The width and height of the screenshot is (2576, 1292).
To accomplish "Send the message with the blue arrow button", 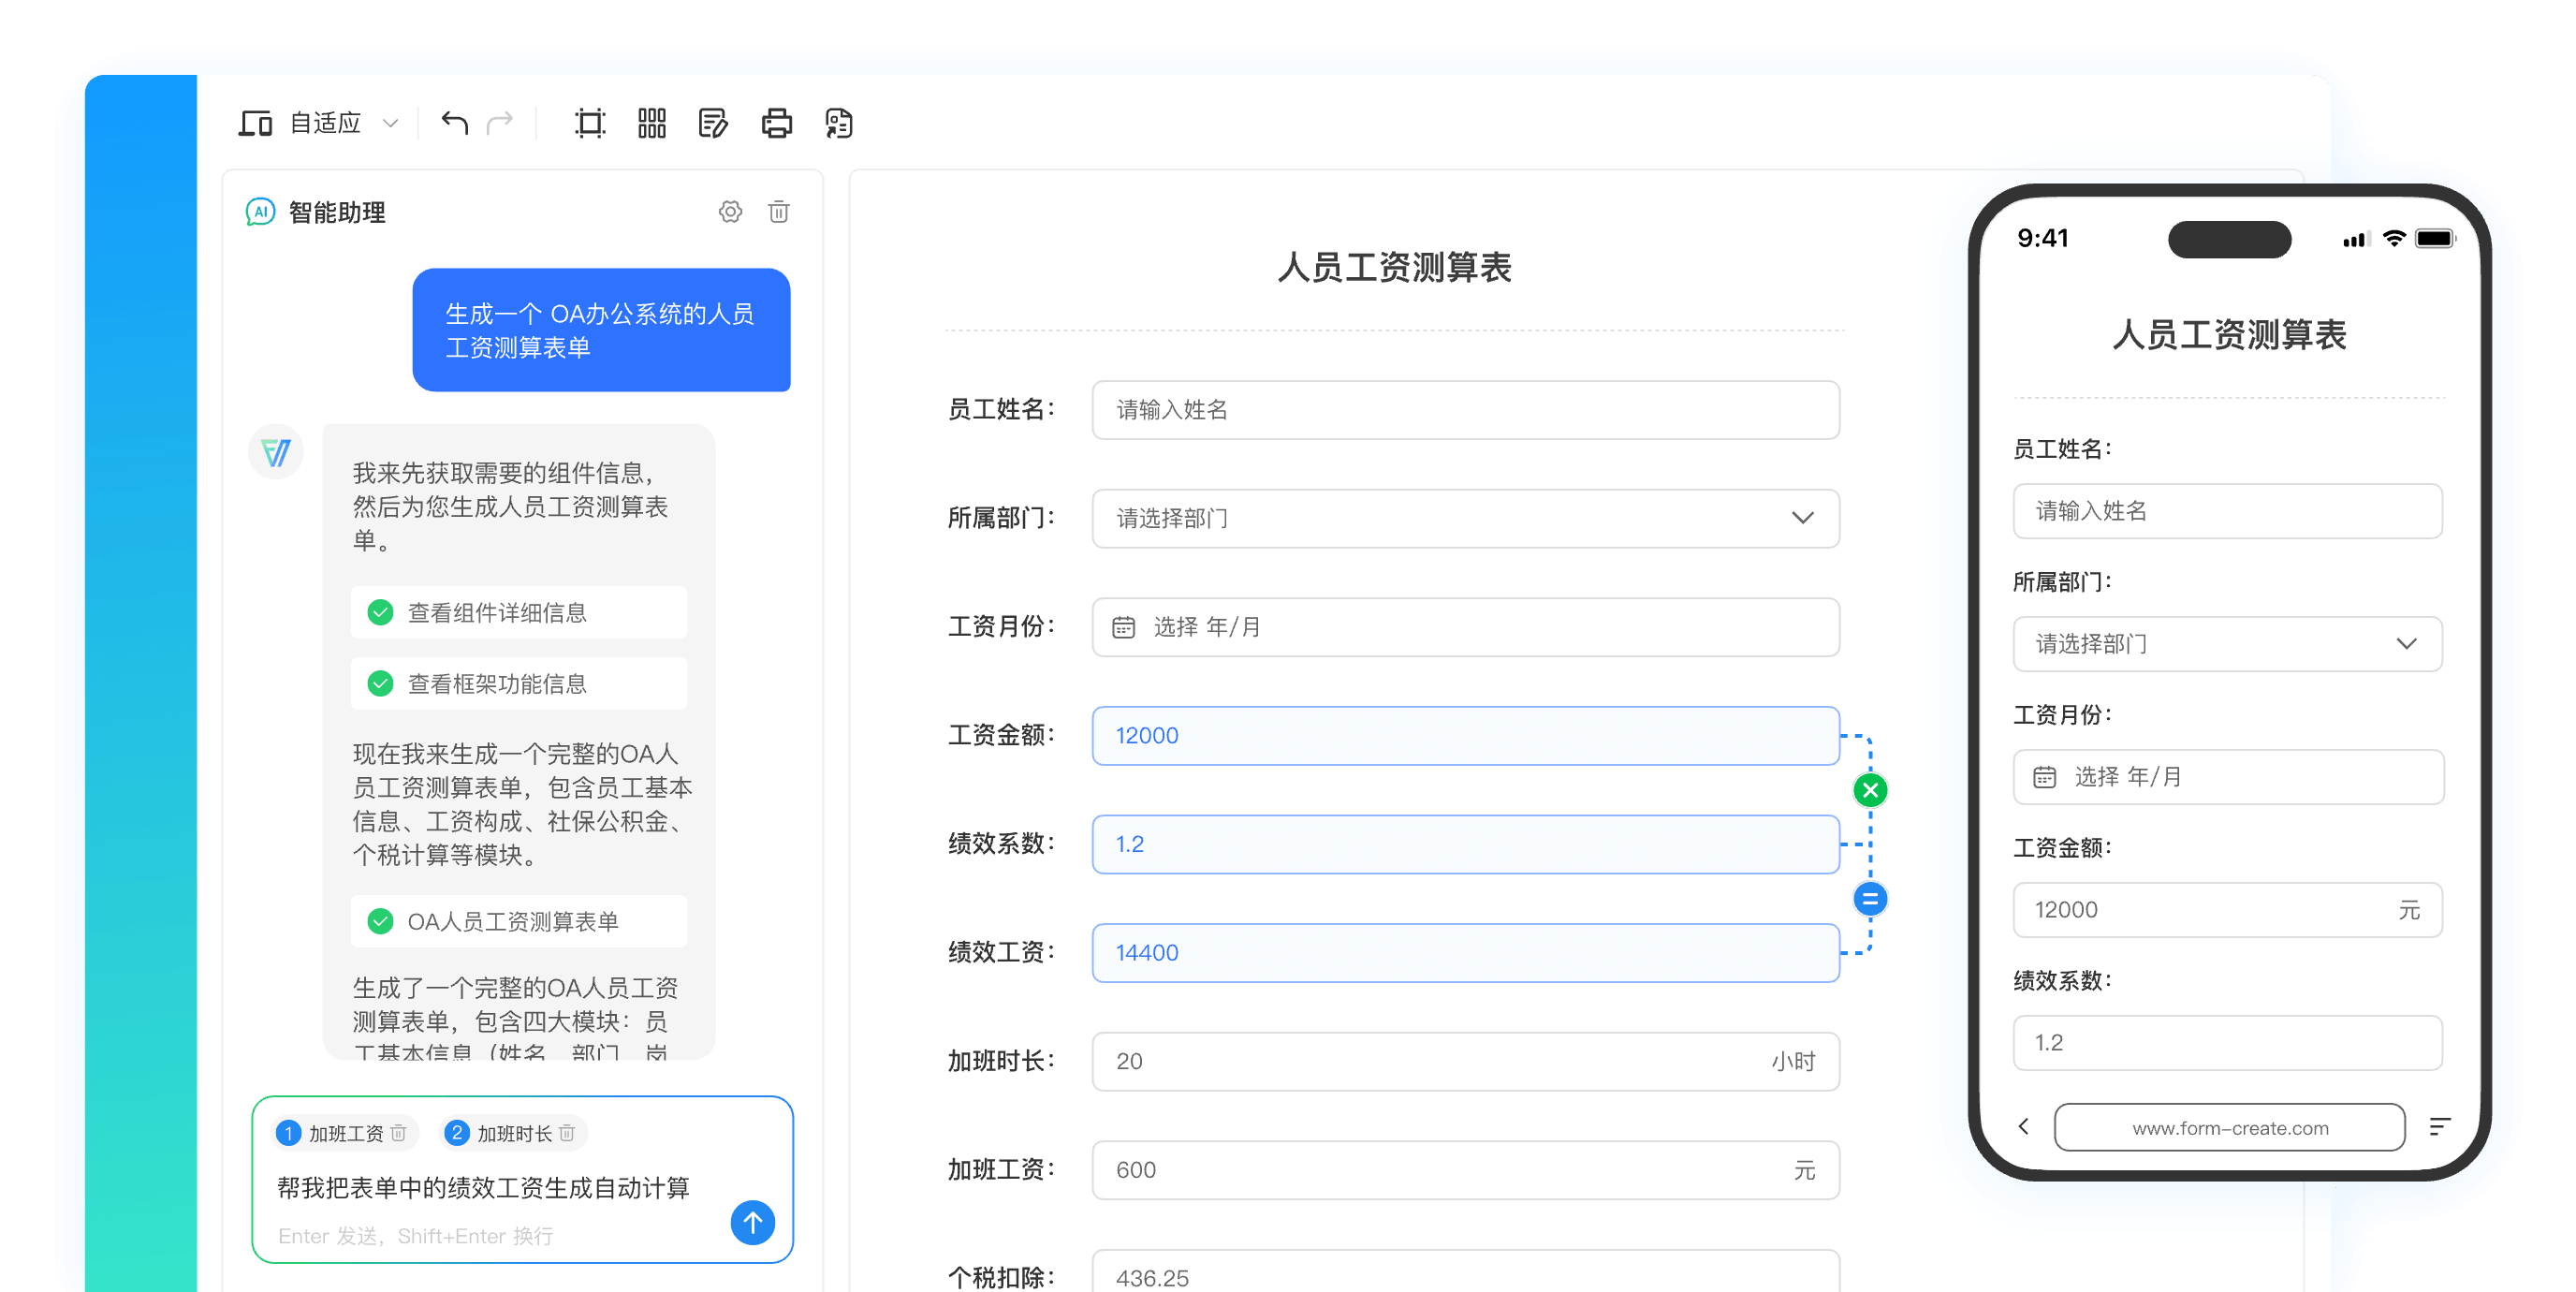I will point(753,1222).
